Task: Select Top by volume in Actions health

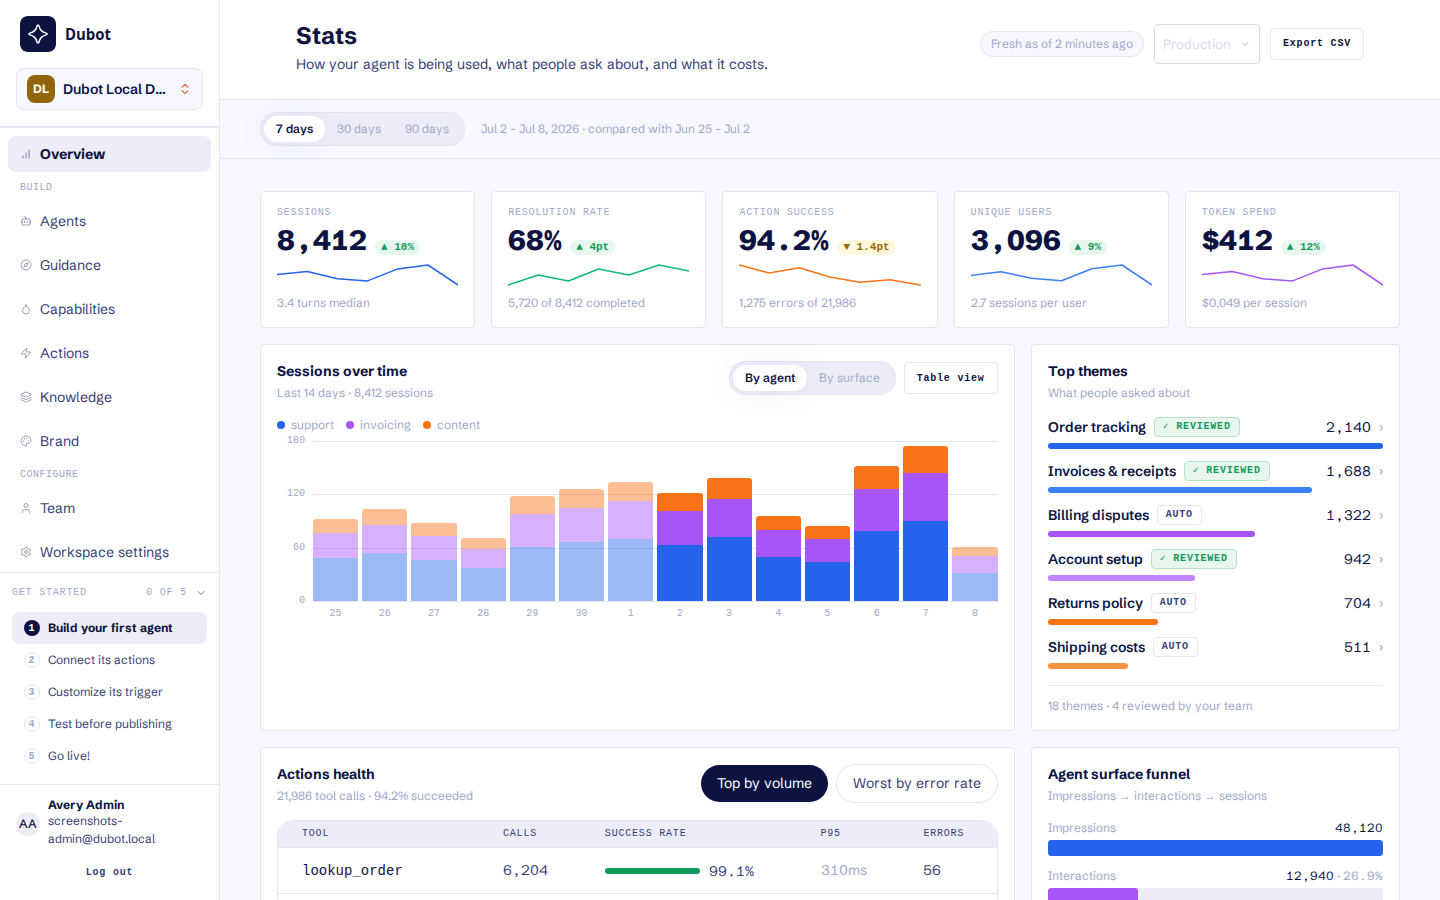Action: (765, 783)
